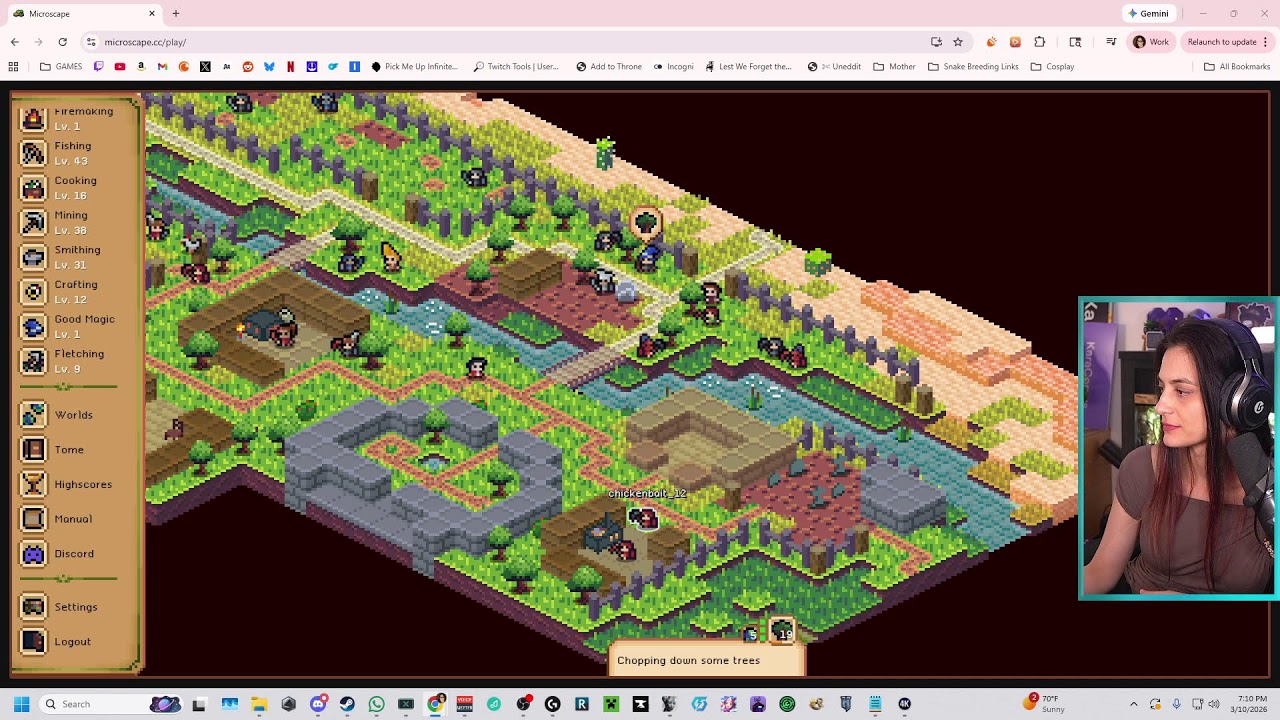
Task: Open the YouTube bookmark icon
Action: coord(120,67)
